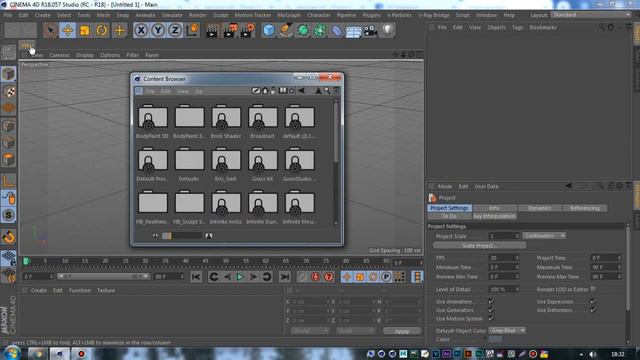The height and width of the screenshot is (360, 640).
Task: Switch to Project Settings tab
Action: 449,208
